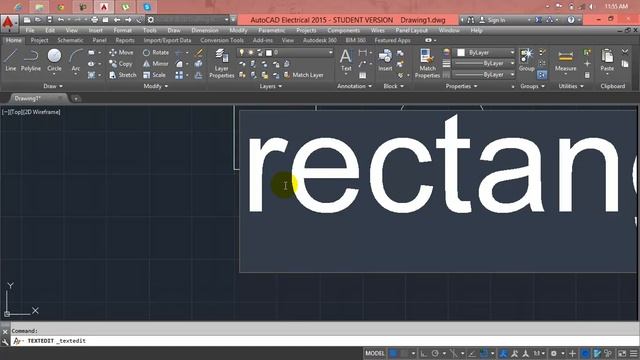Toggle clean screen icon in status bar

point(622,353)
